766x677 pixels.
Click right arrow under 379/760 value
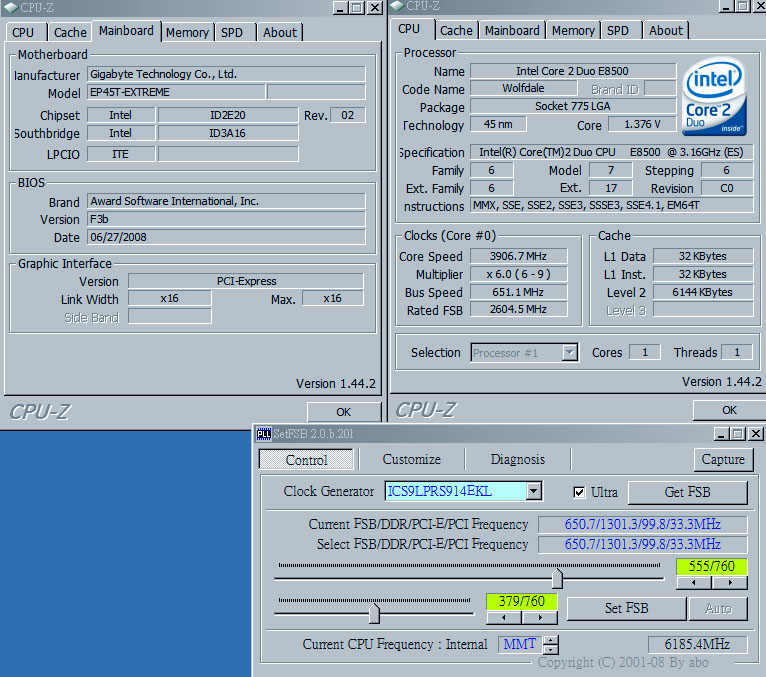click(540, 617)
